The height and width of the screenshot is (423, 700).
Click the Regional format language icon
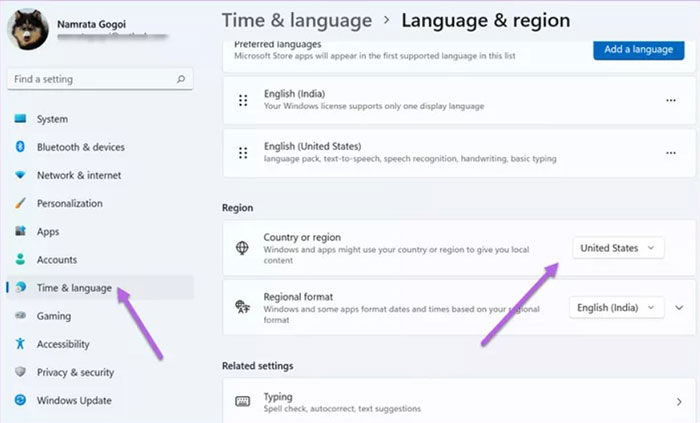coord(242,307)
